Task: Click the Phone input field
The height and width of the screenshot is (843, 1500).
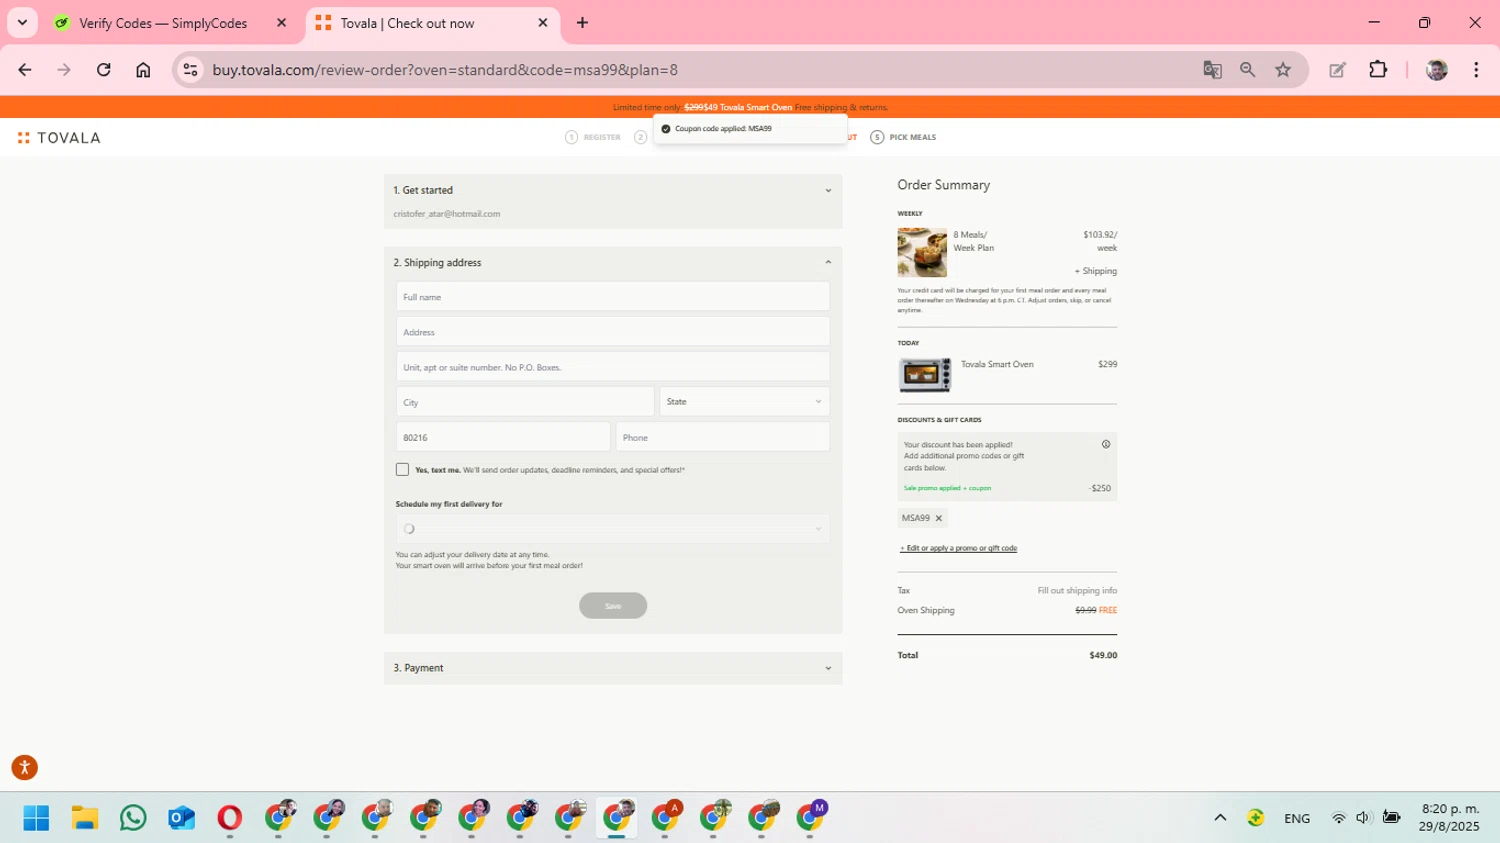Action: [x=723, y=437]
